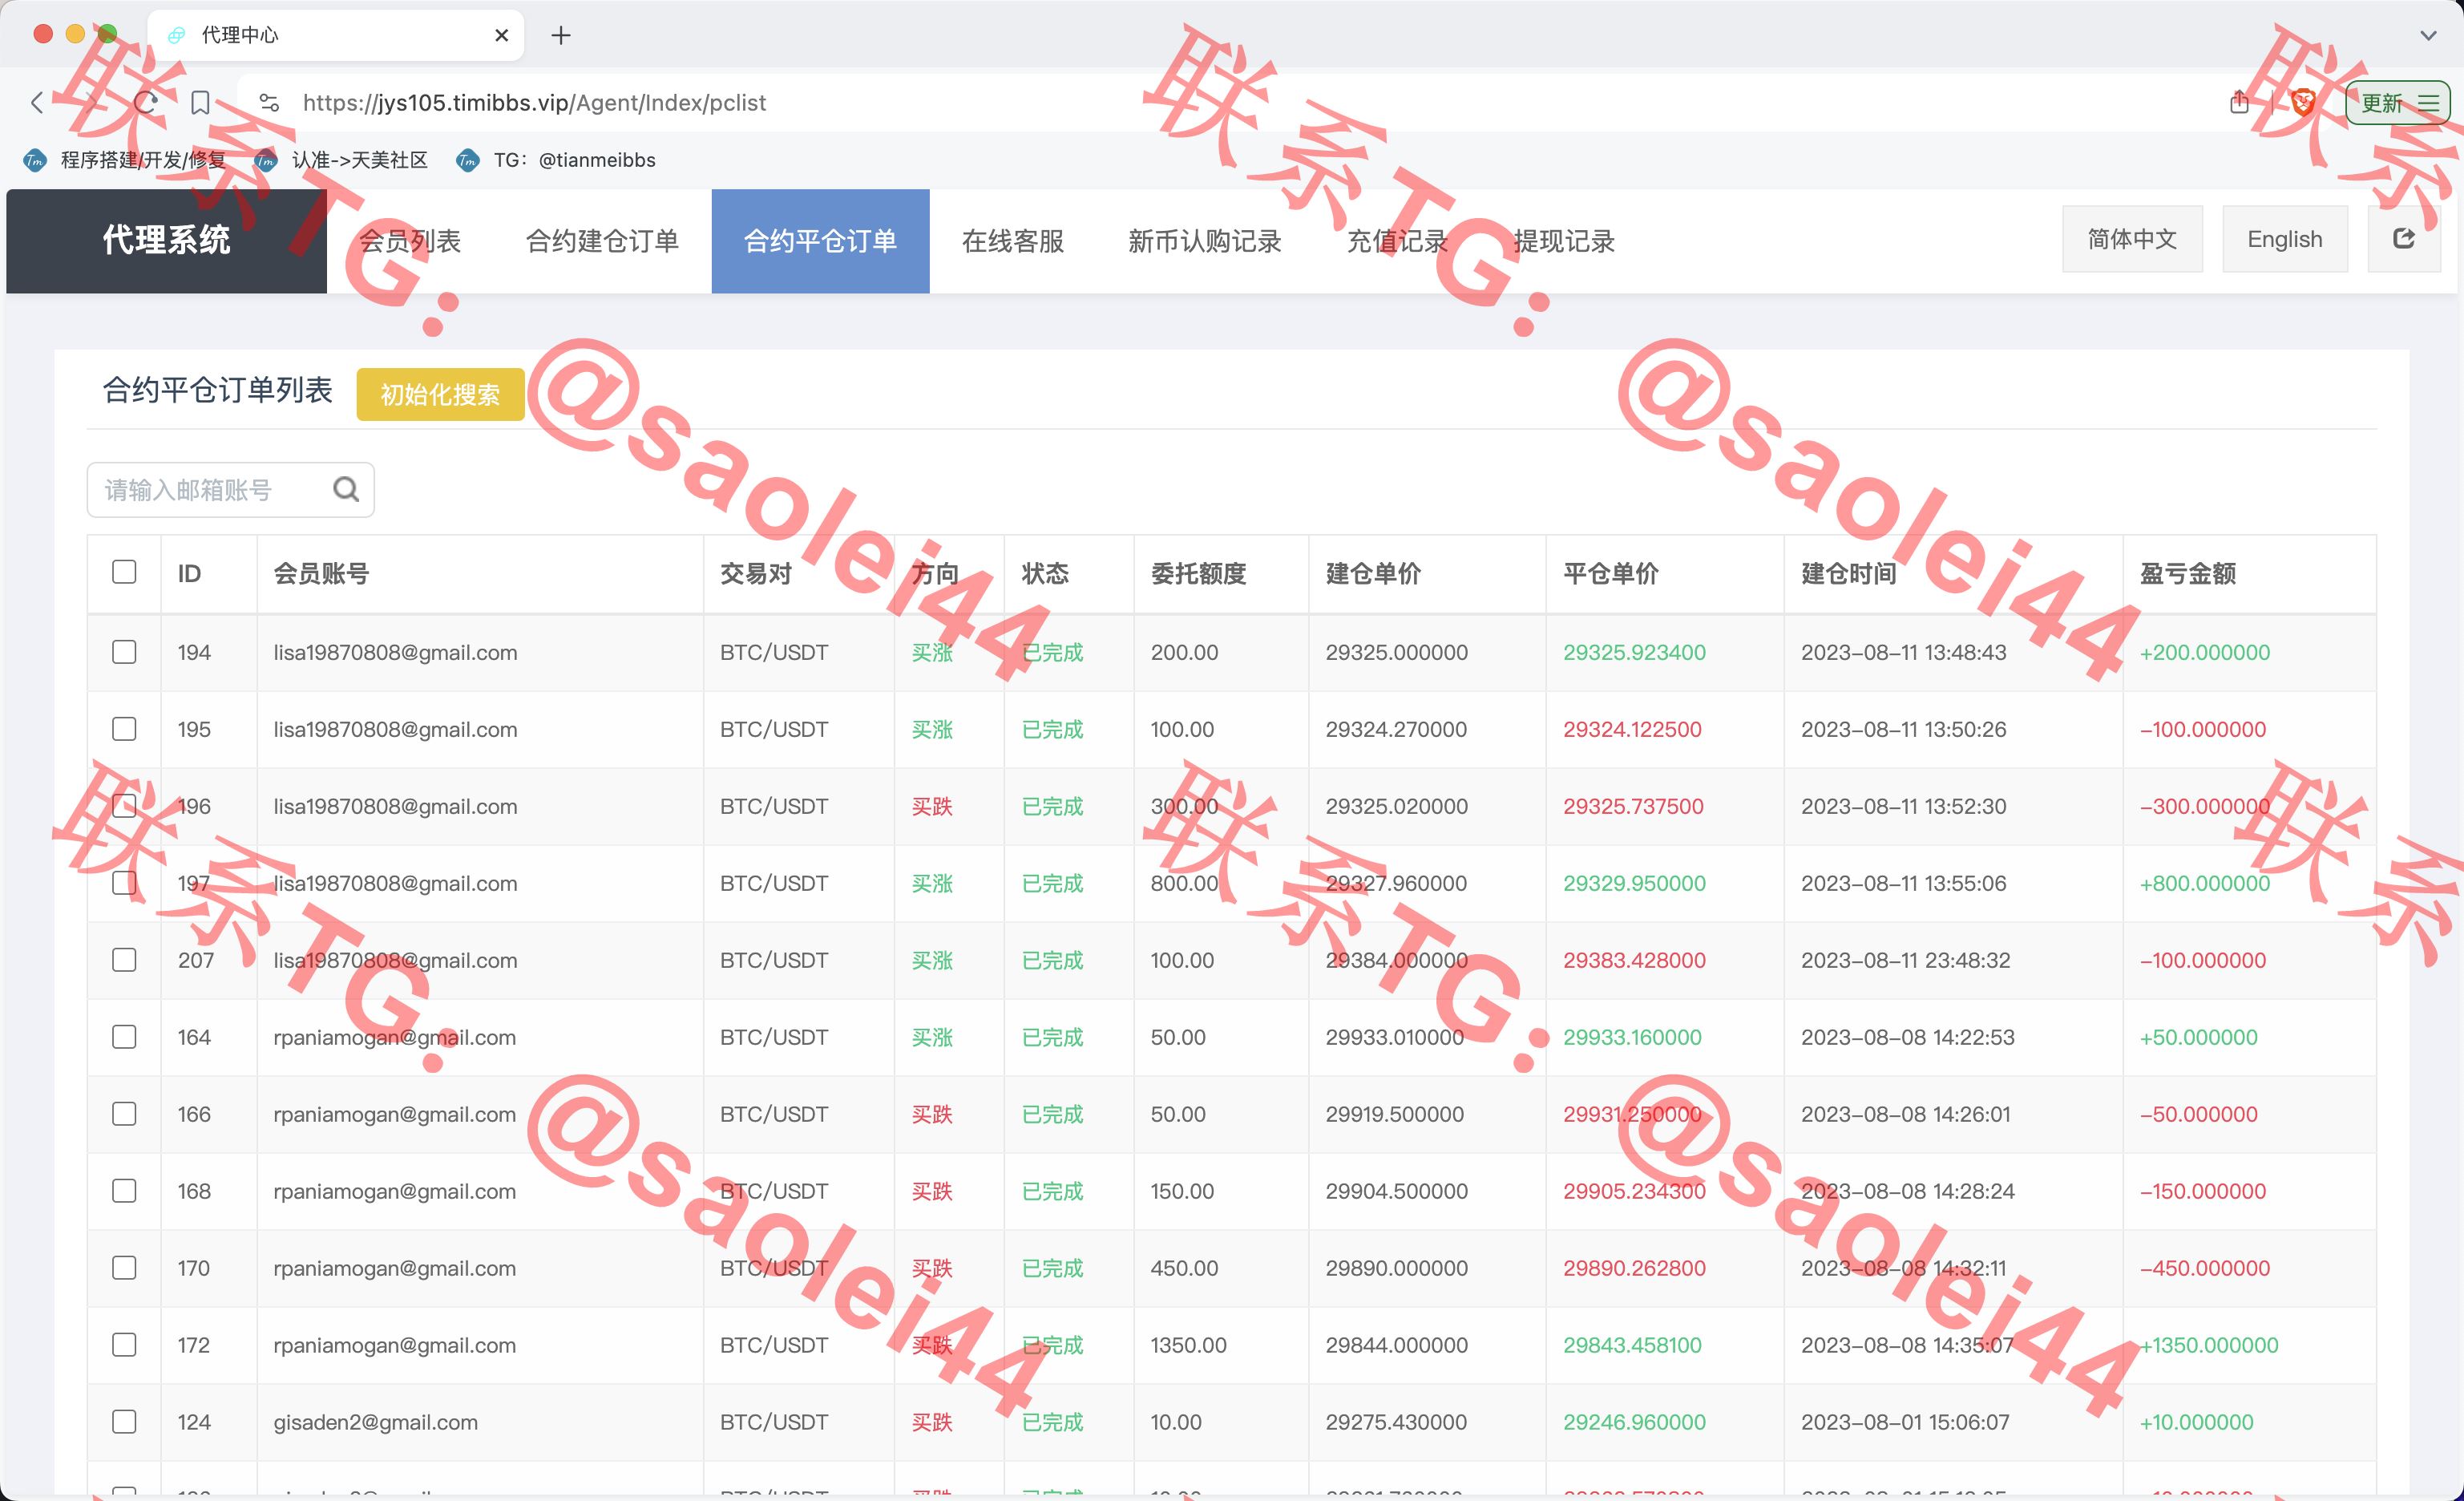Screen dimensions: 2464x1501
Task: Toggle the select-all header checkbox
Action: tap(124, 572)
